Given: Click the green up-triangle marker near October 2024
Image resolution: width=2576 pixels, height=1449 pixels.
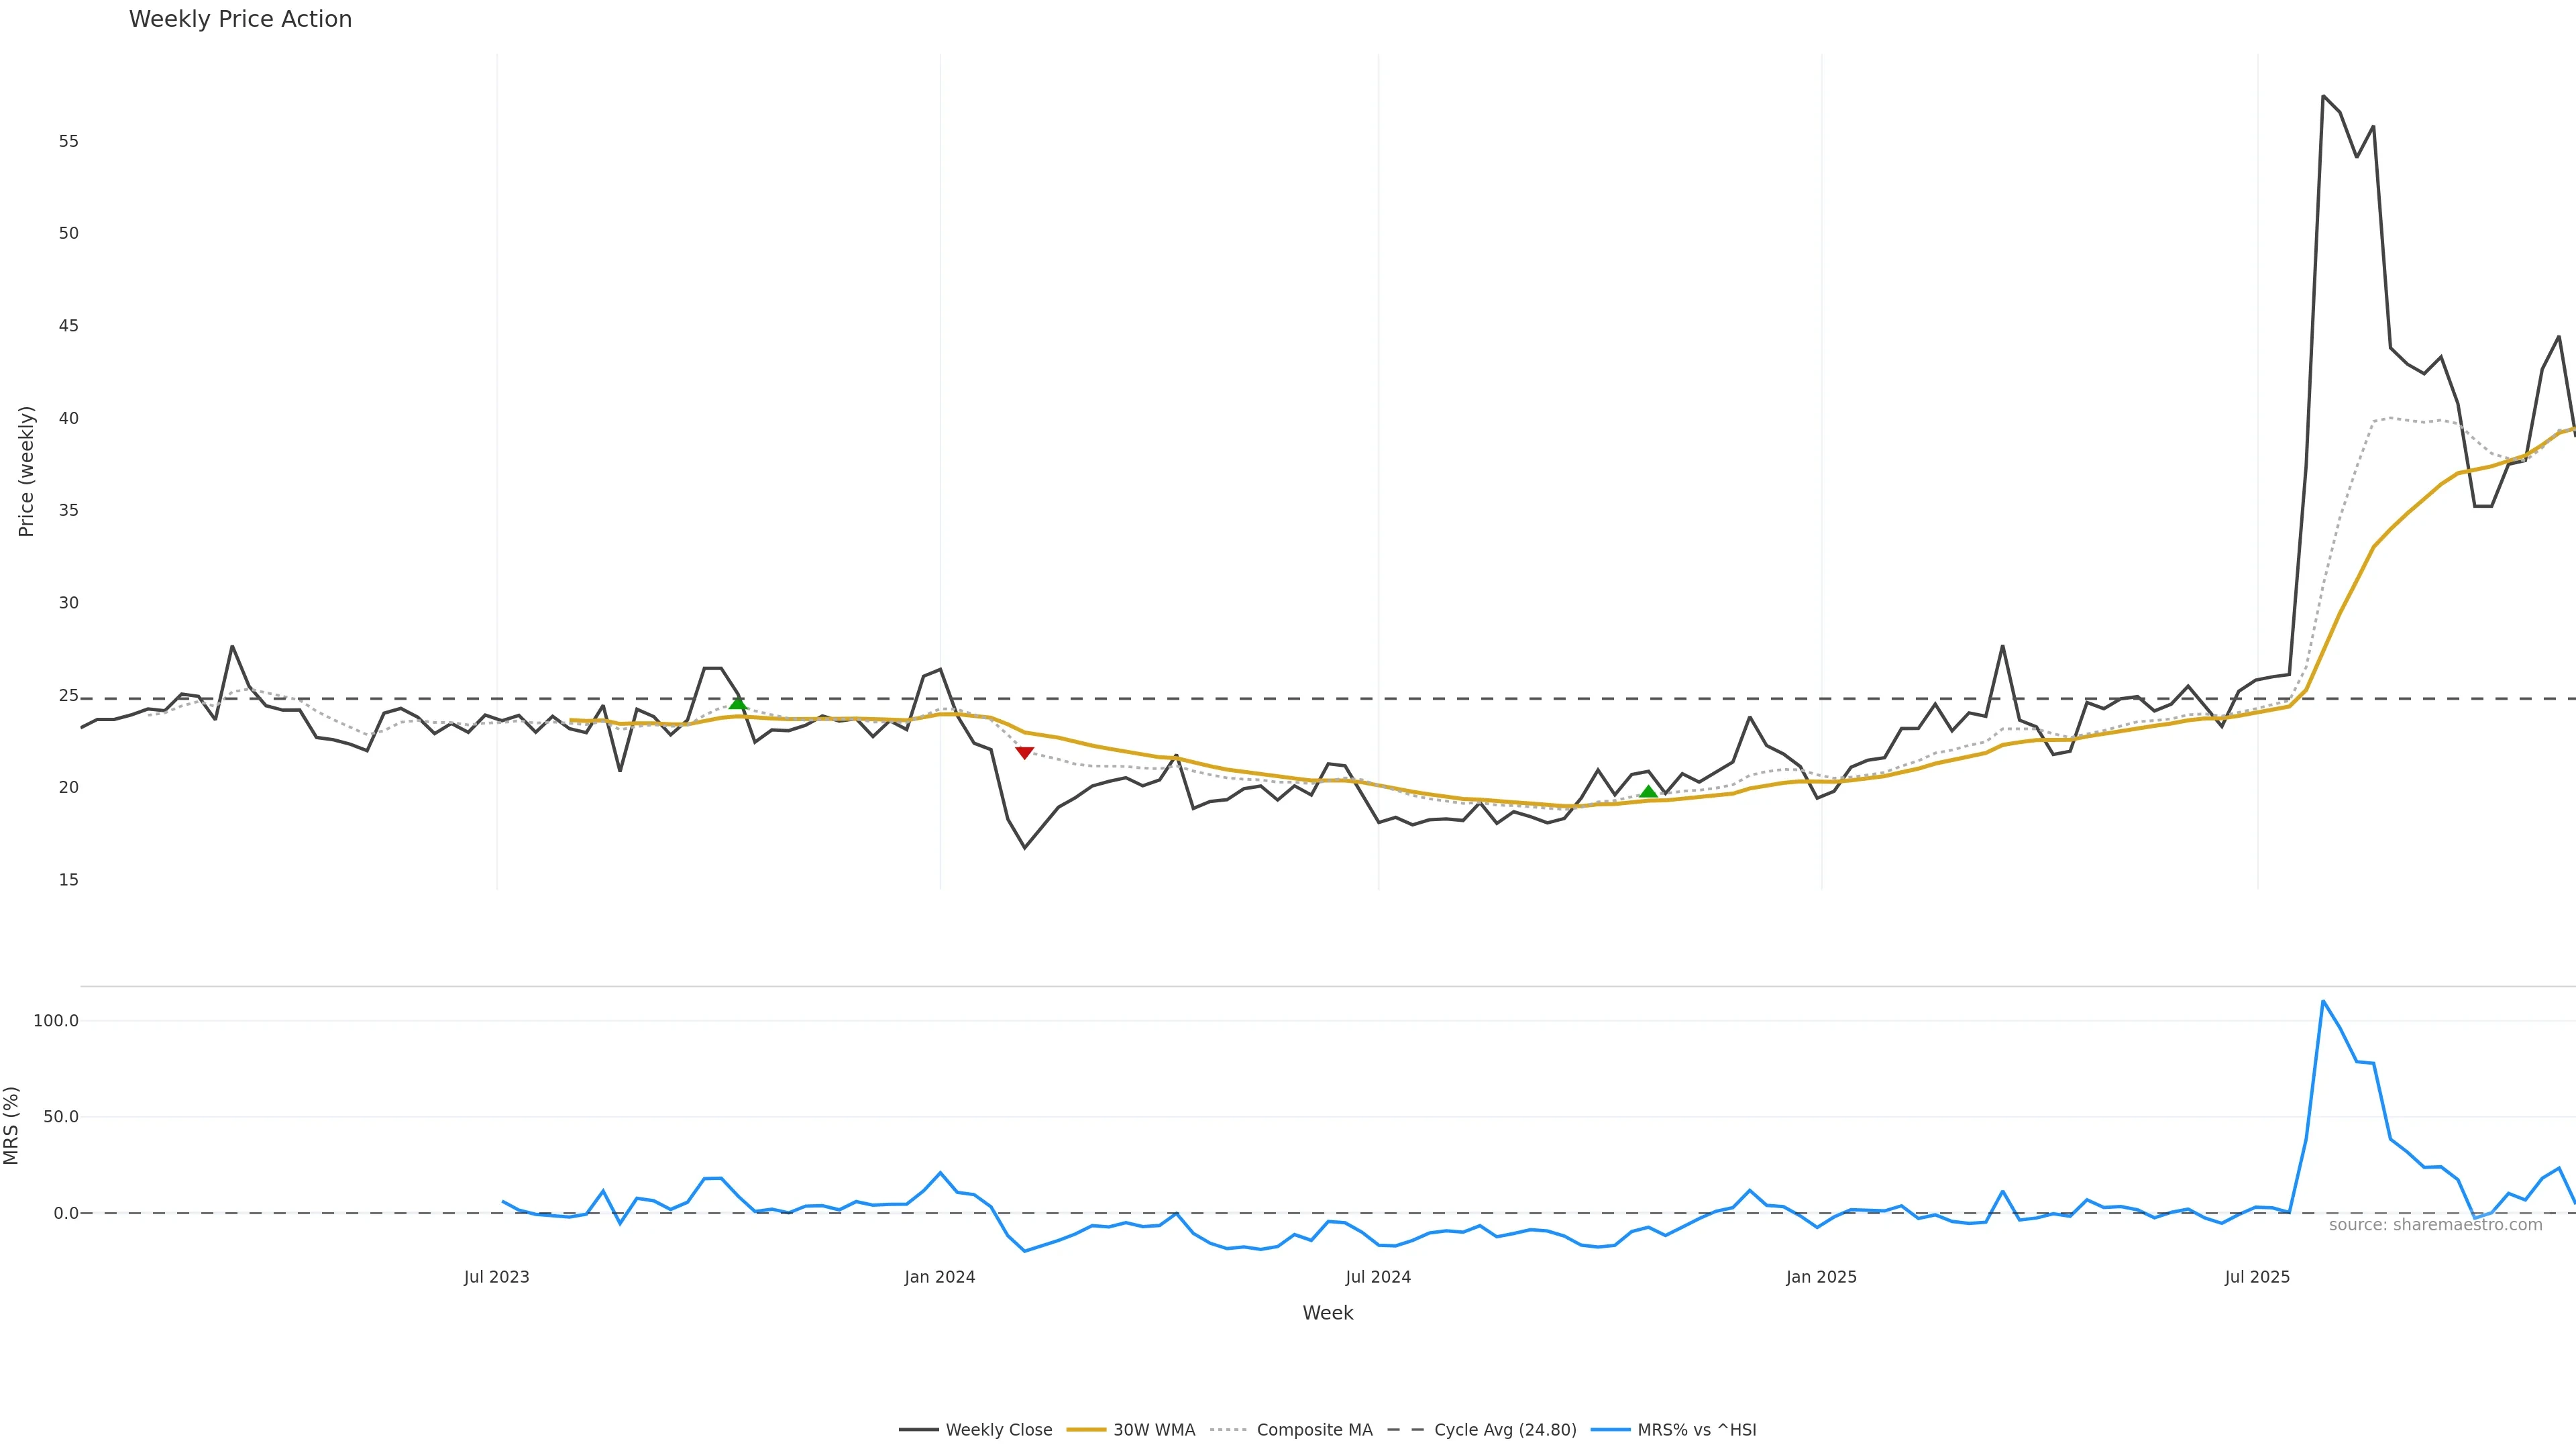Looking at the screenshot, I should click(x=1648, y=792).
